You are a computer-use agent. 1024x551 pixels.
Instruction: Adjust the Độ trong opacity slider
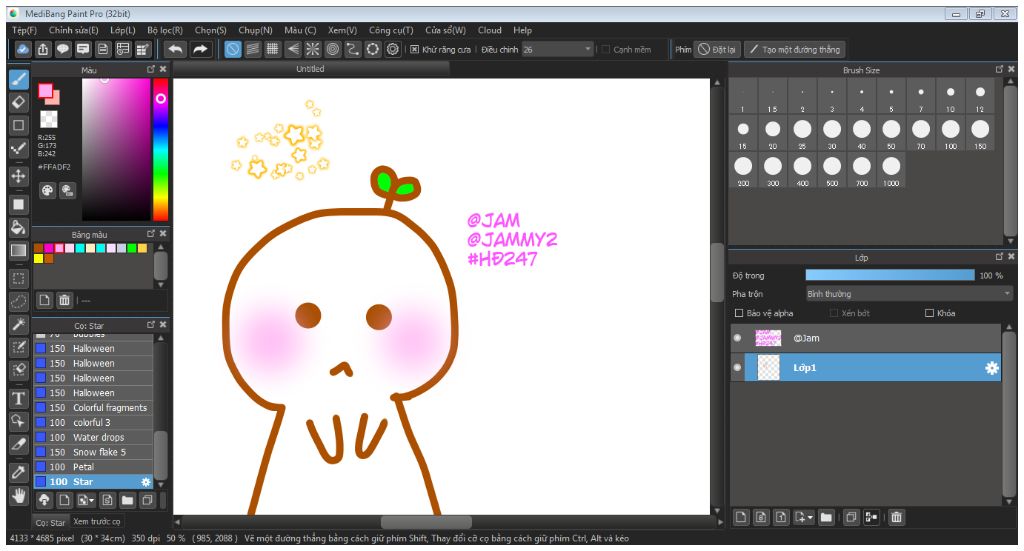coord(889,276)
